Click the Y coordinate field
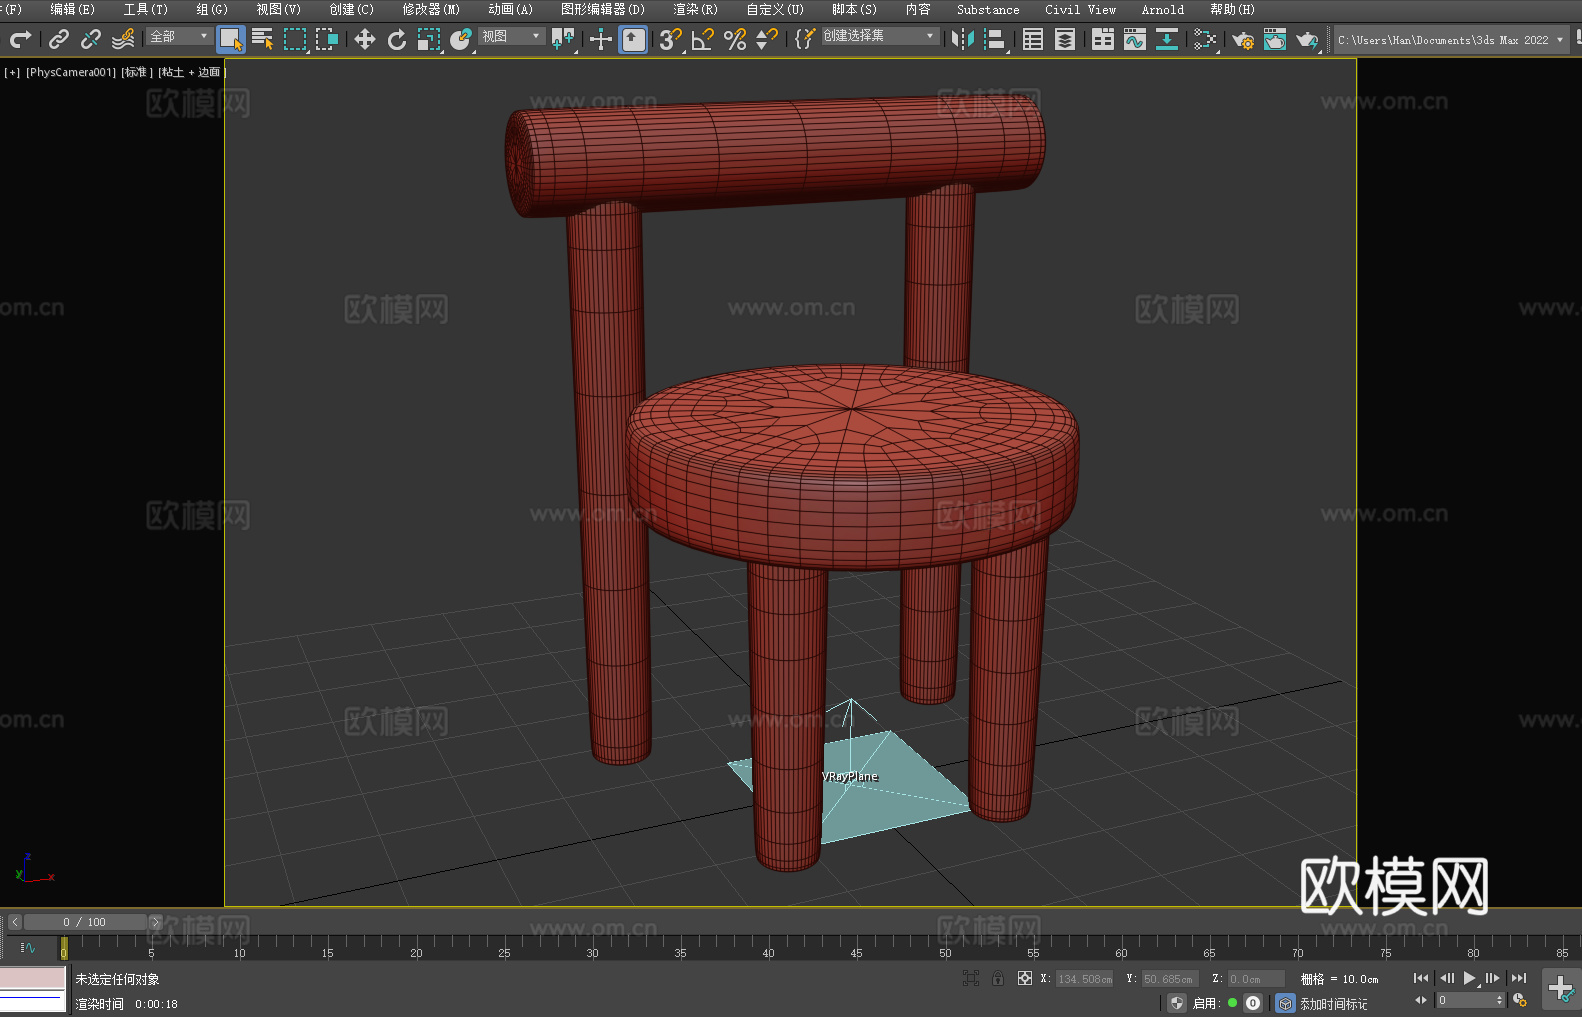This screenshot has width=1582, height=1017. pos(1170,979)
